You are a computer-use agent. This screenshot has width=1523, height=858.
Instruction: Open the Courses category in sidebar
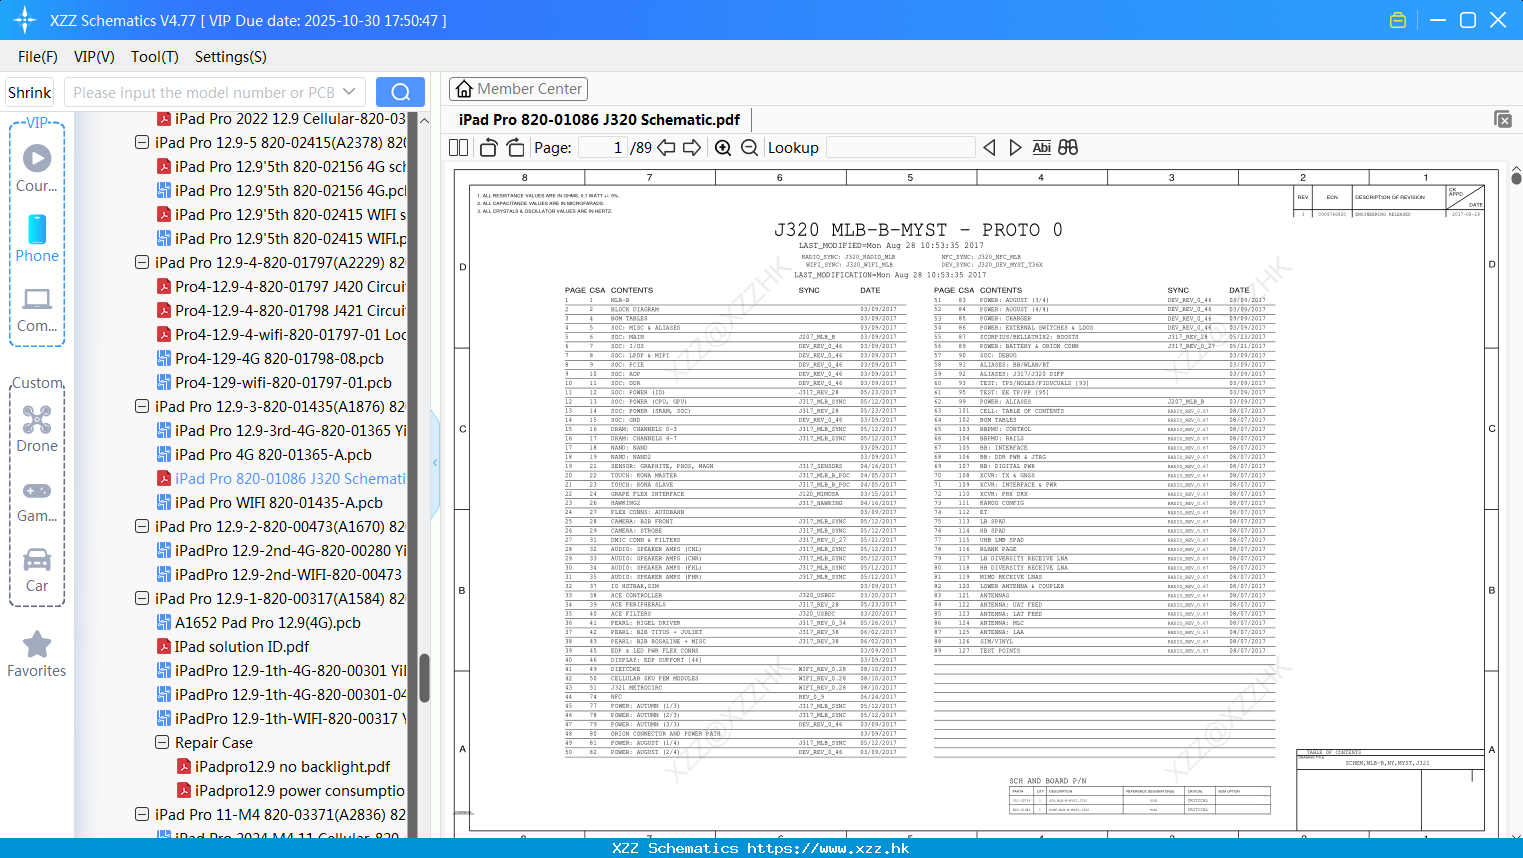(37, 169)
